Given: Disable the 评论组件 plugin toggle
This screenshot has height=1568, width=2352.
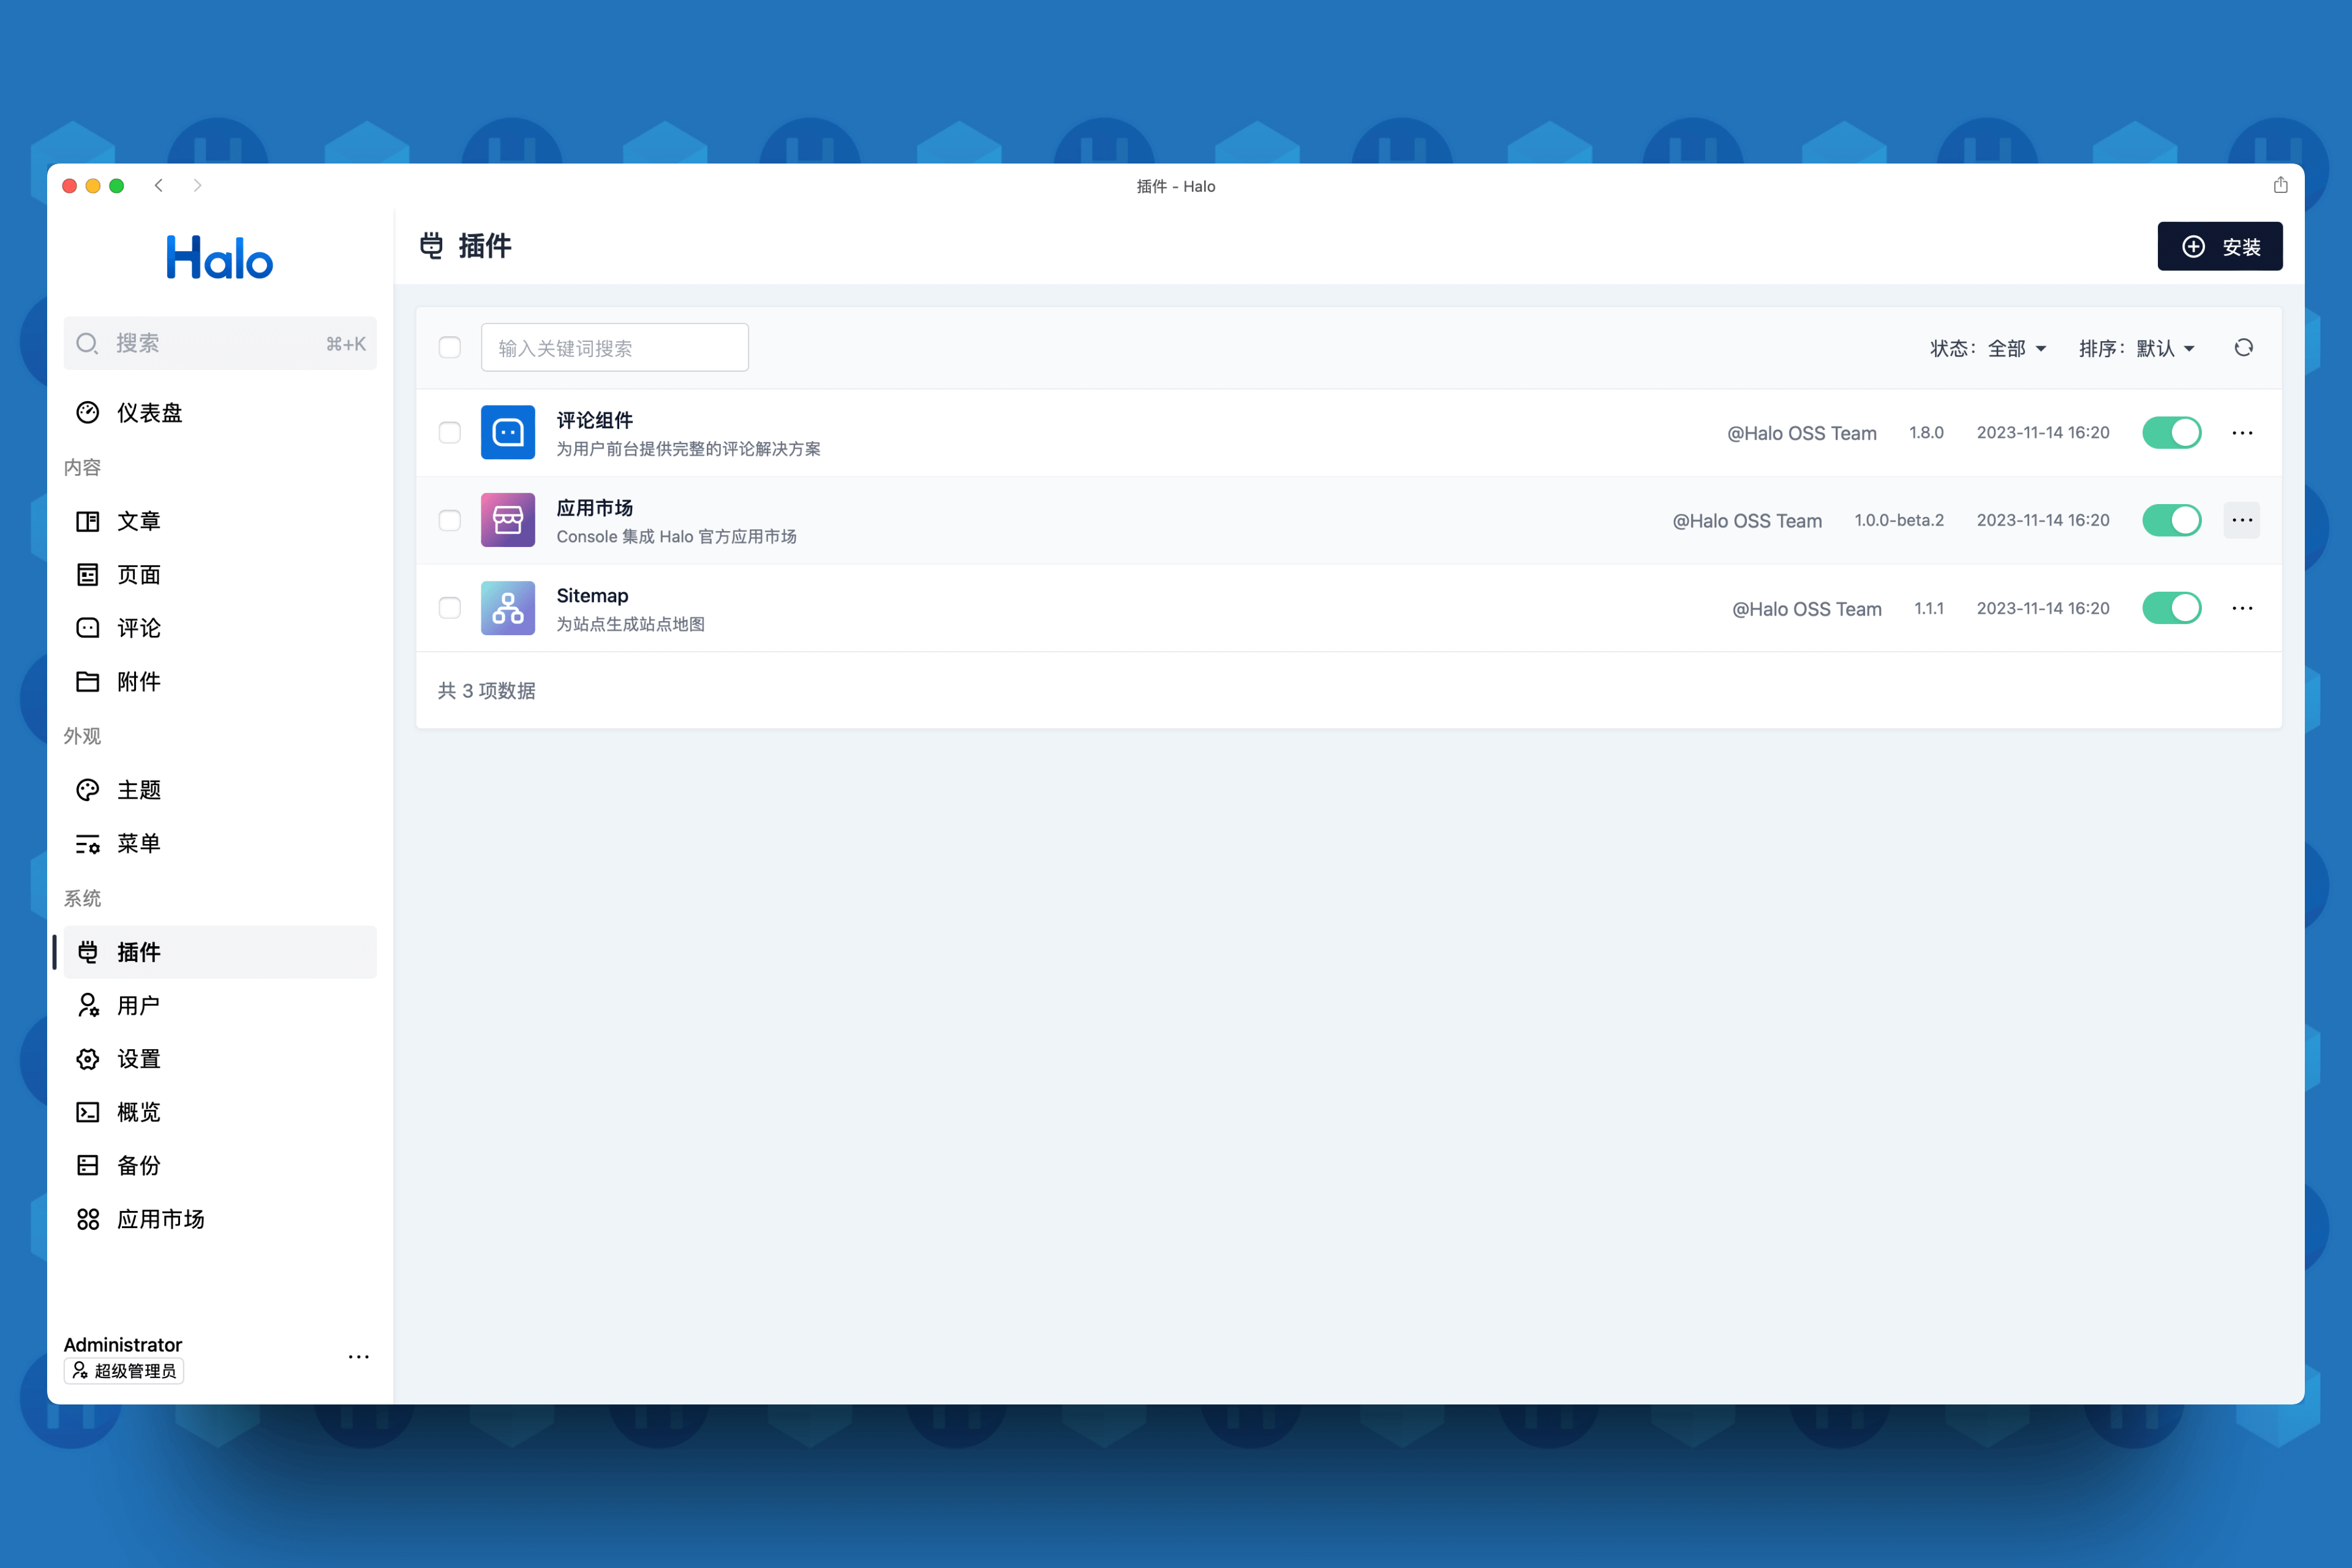Looking at the screenshot, I should tap(2172, 433).
